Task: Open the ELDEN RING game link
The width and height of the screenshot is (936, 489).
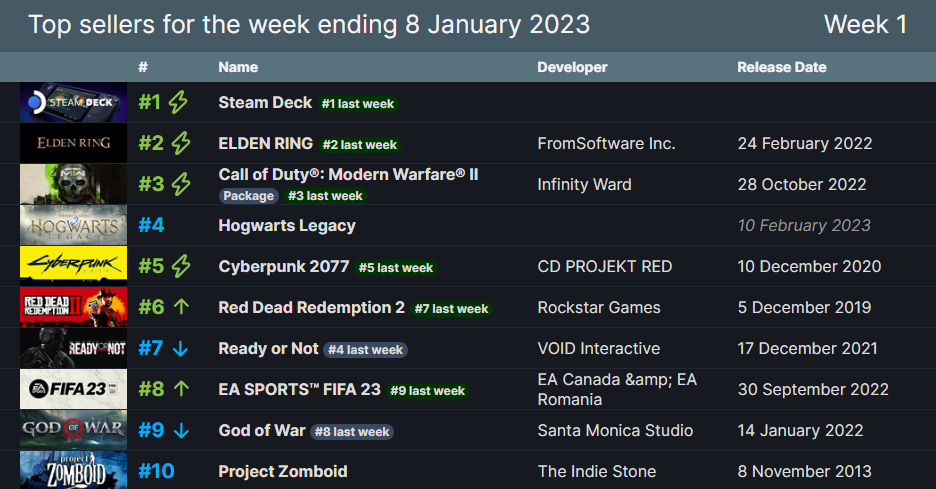Action: tap(265, 144)
